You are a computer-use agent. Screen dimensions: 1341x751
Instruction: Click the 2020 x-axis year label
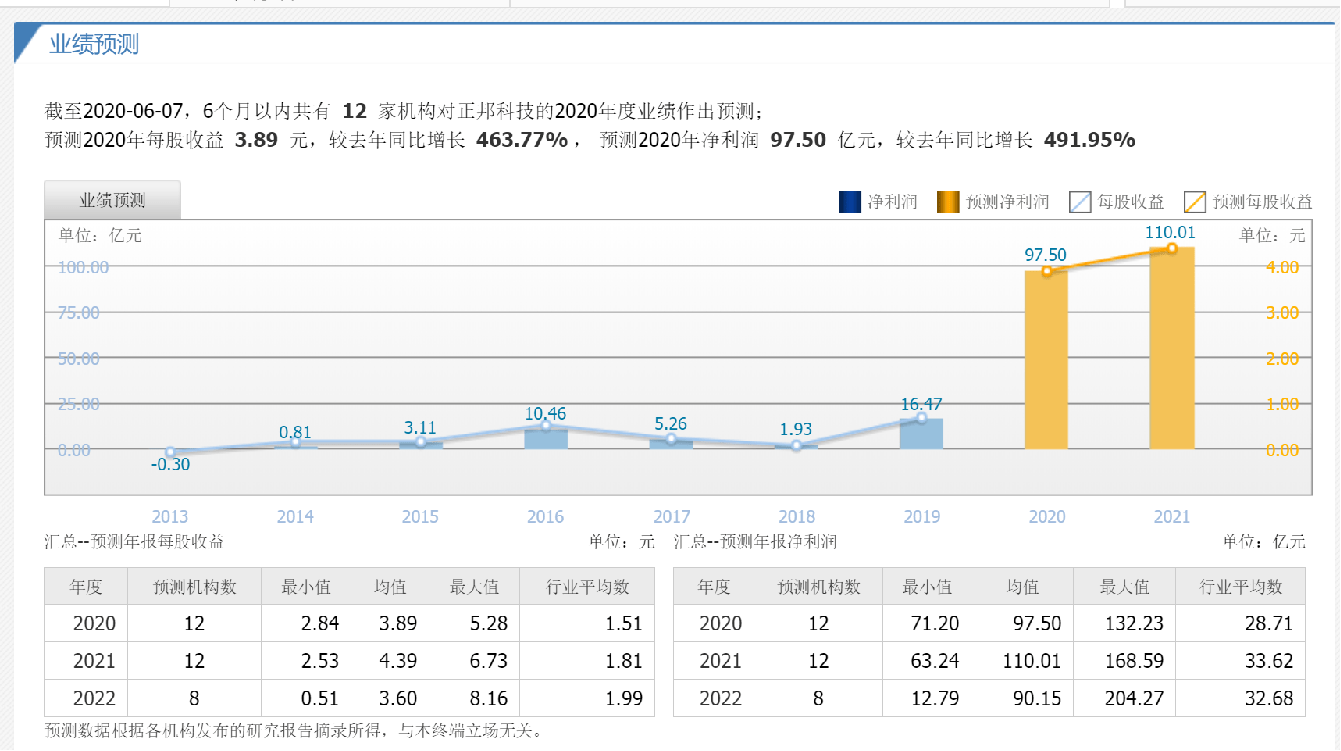pos(1047,517)
